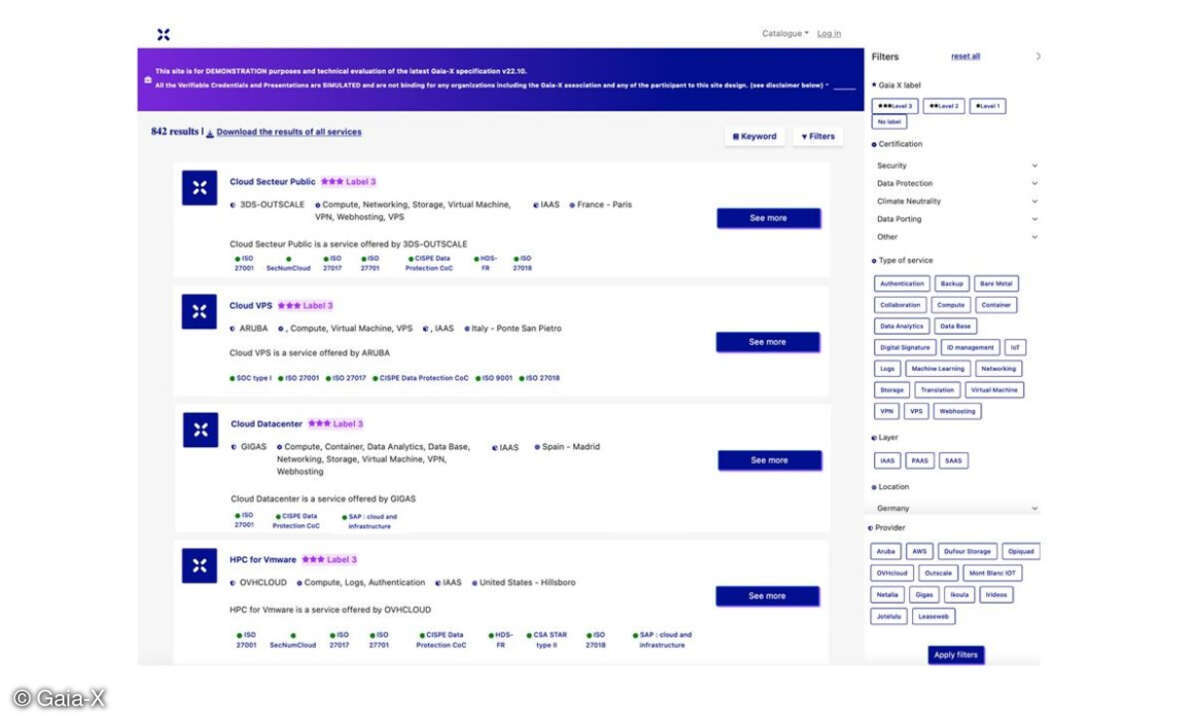
Task: Expand the Climate Neutrality certification section
Action: point(957,201)
